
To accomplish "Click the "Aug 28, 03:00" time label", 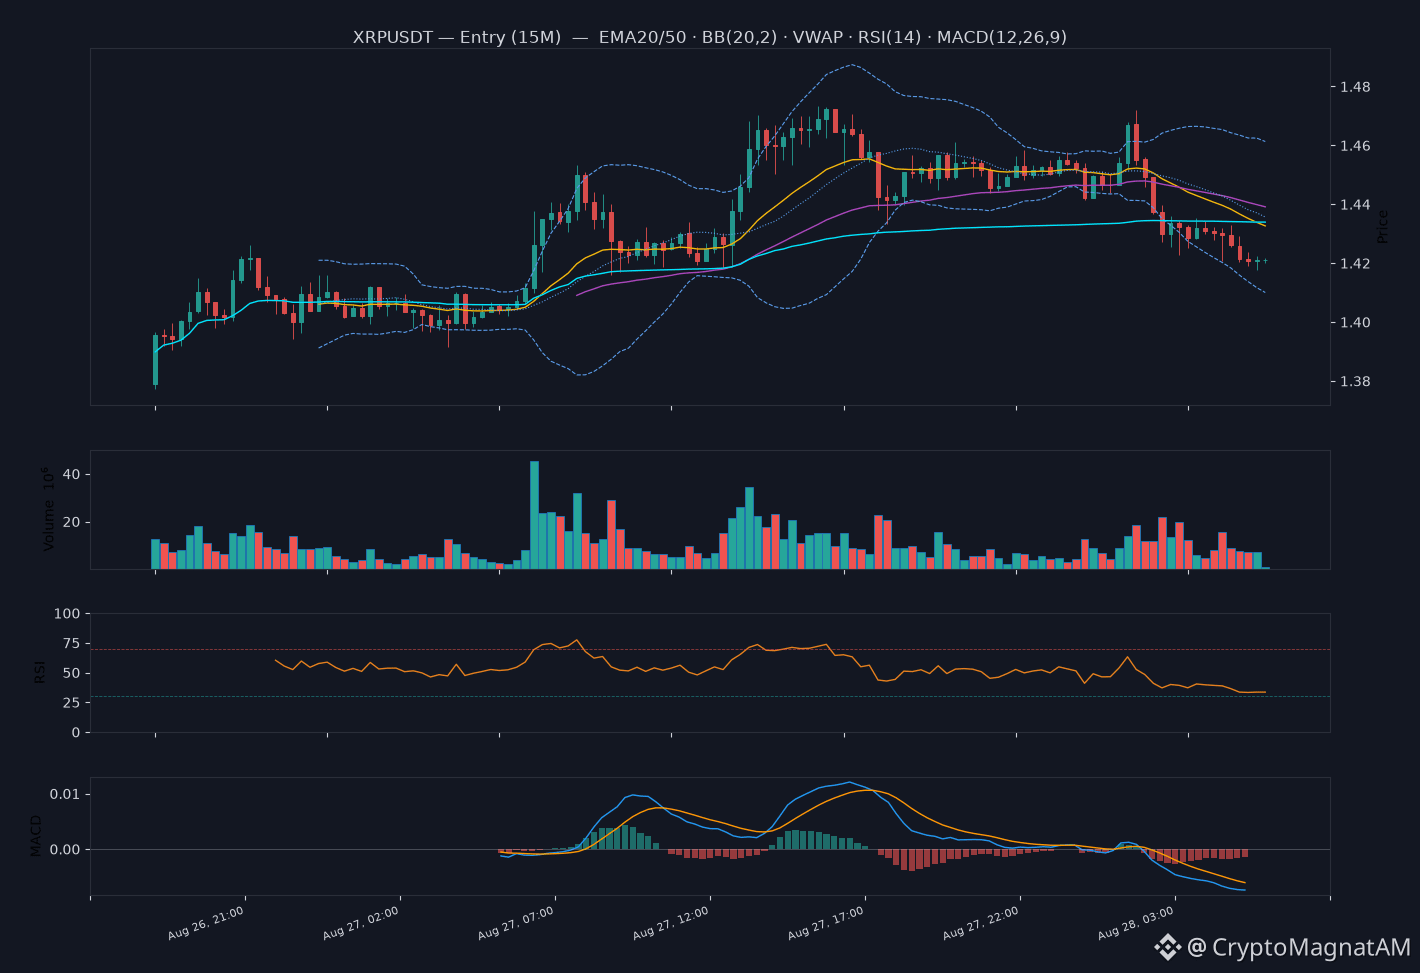I will [x=1136, y=923].
